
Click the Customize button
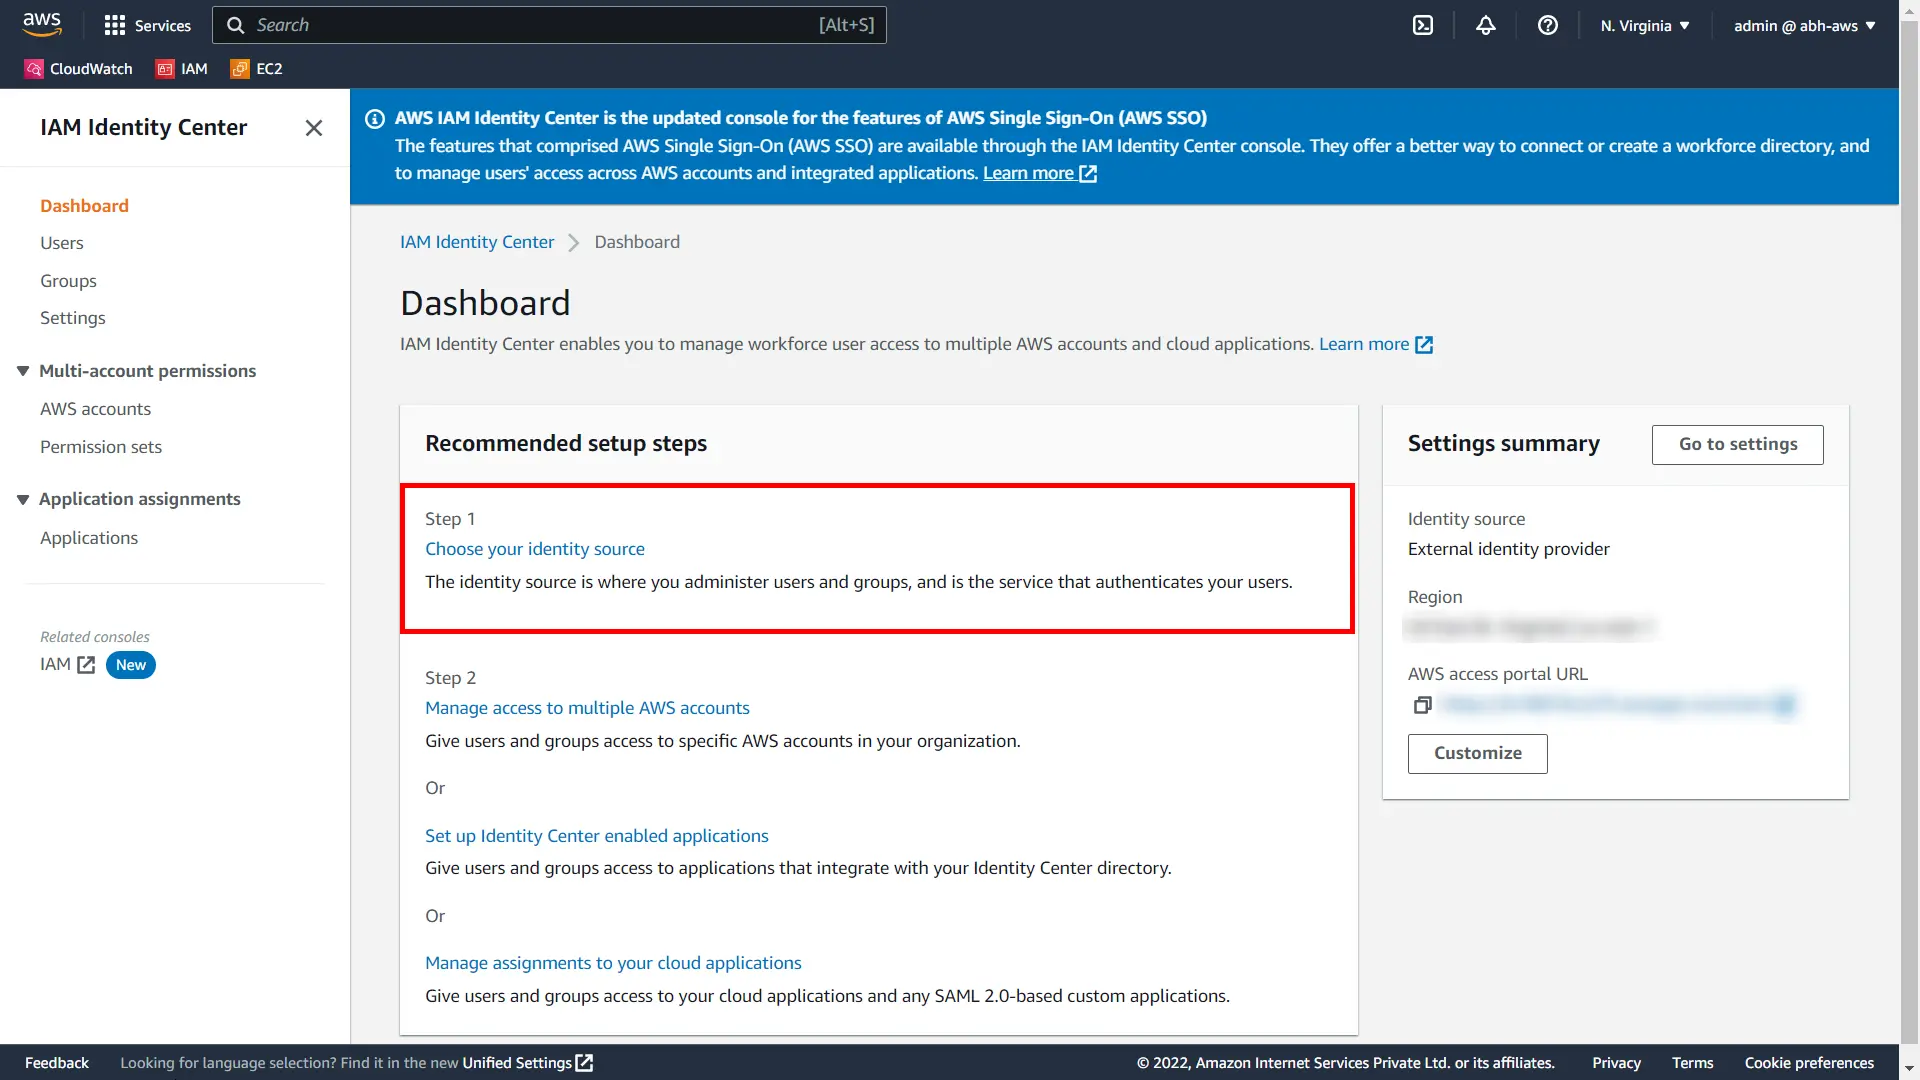coord(1477,753)
